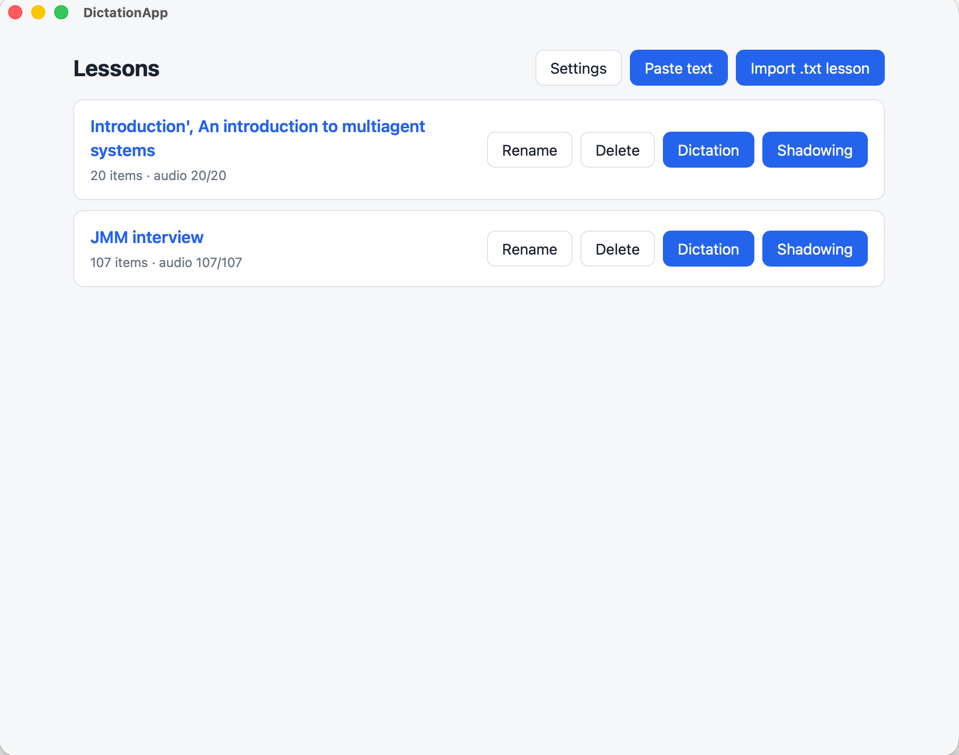Select the '107 items · audio 107/107' text

[x=166, y=262]
